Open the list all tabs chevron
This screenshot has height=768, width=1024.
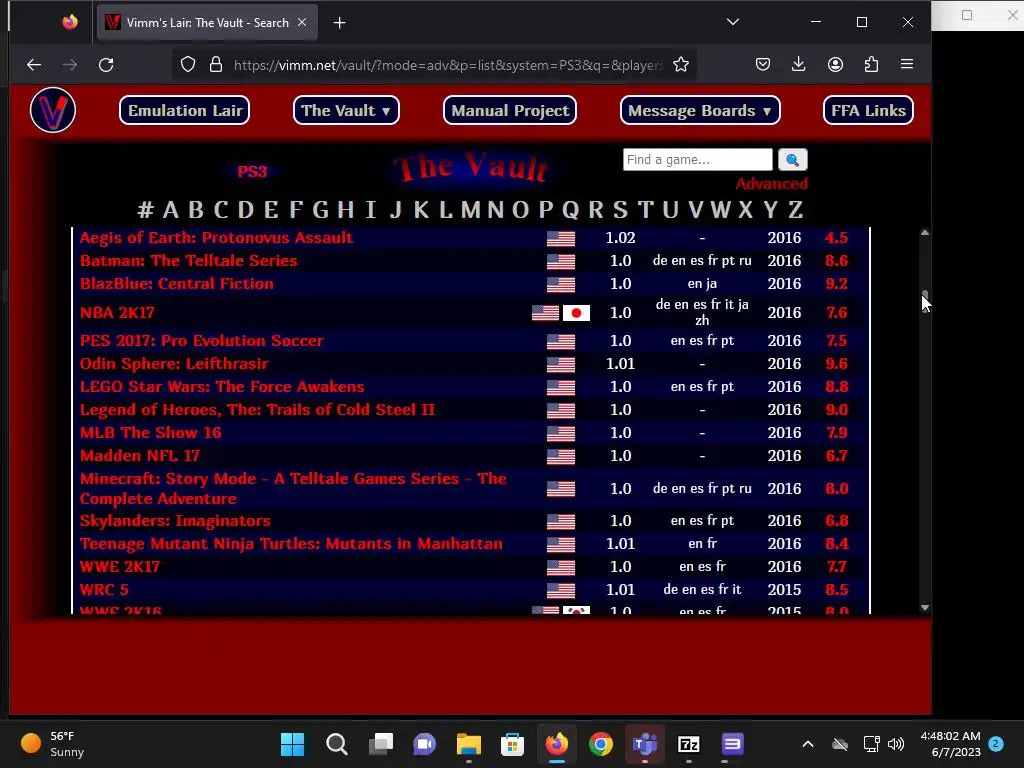[x=733, y=22]
